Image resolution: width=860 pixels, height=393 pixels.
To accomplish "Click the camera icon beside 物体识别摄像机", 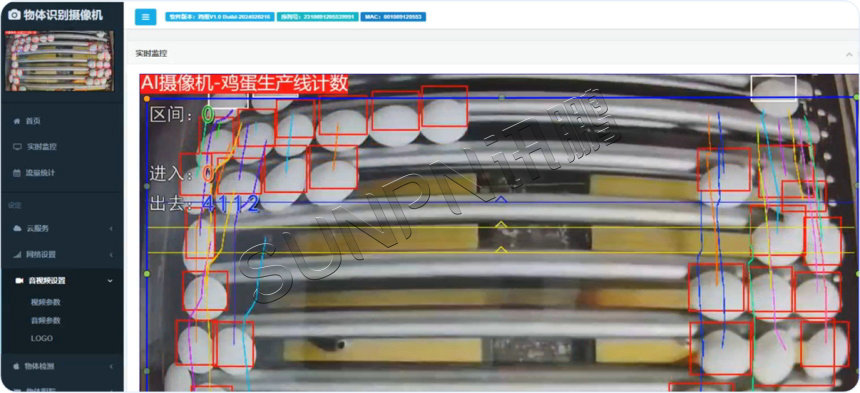I will pyautogui.click(x=14, y=15).
